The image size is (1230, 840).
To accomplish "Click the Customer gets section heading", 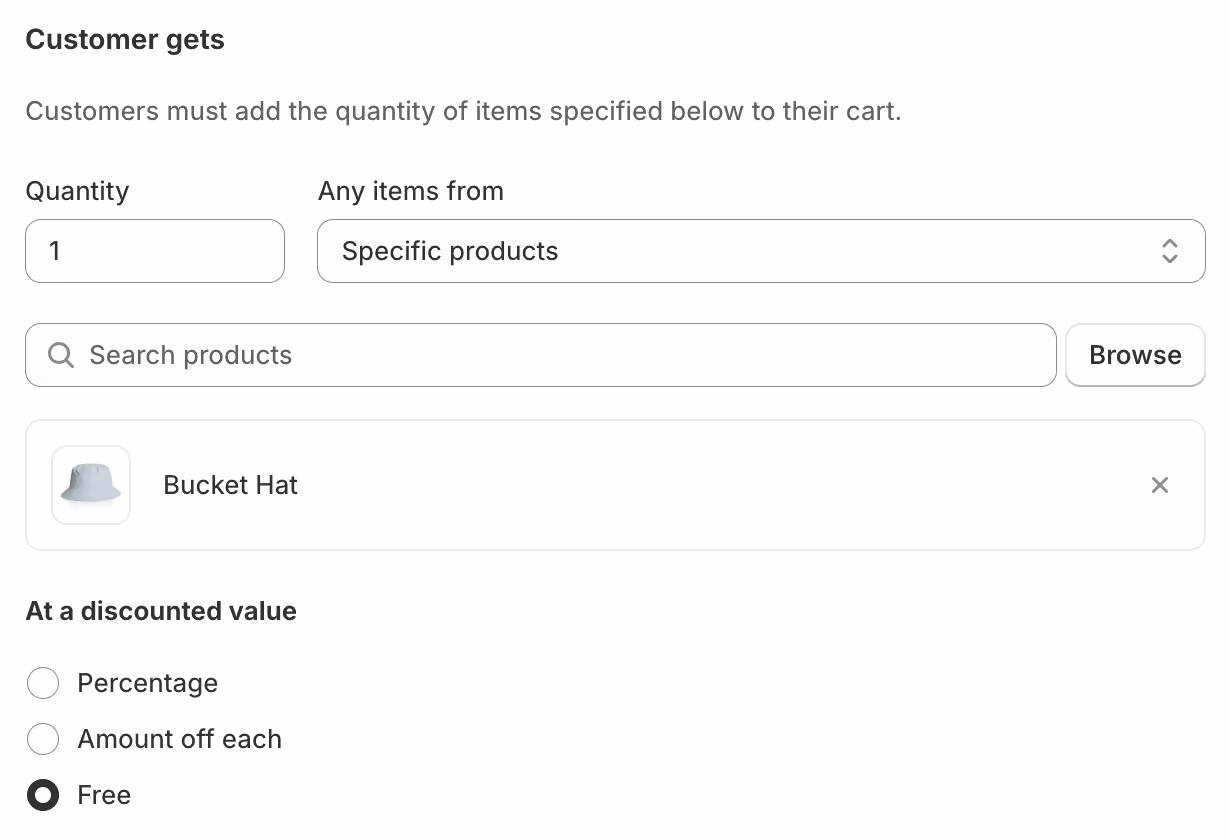I will point(125,40).
